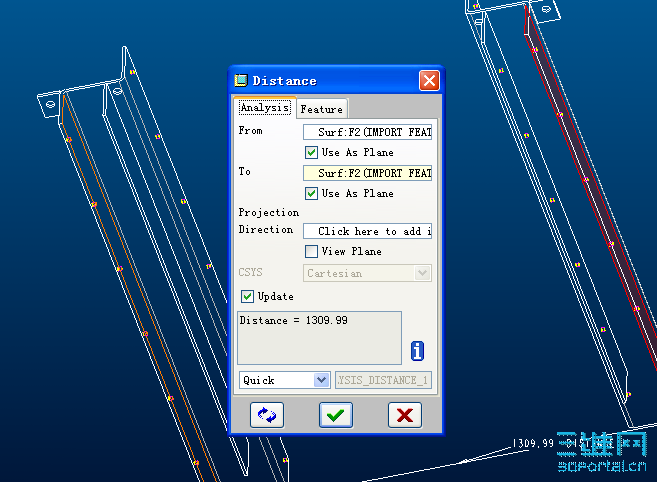Viewport: 657px width, 482px height.
Task: Switch to the Analysis tab
Action: [265, 108]
